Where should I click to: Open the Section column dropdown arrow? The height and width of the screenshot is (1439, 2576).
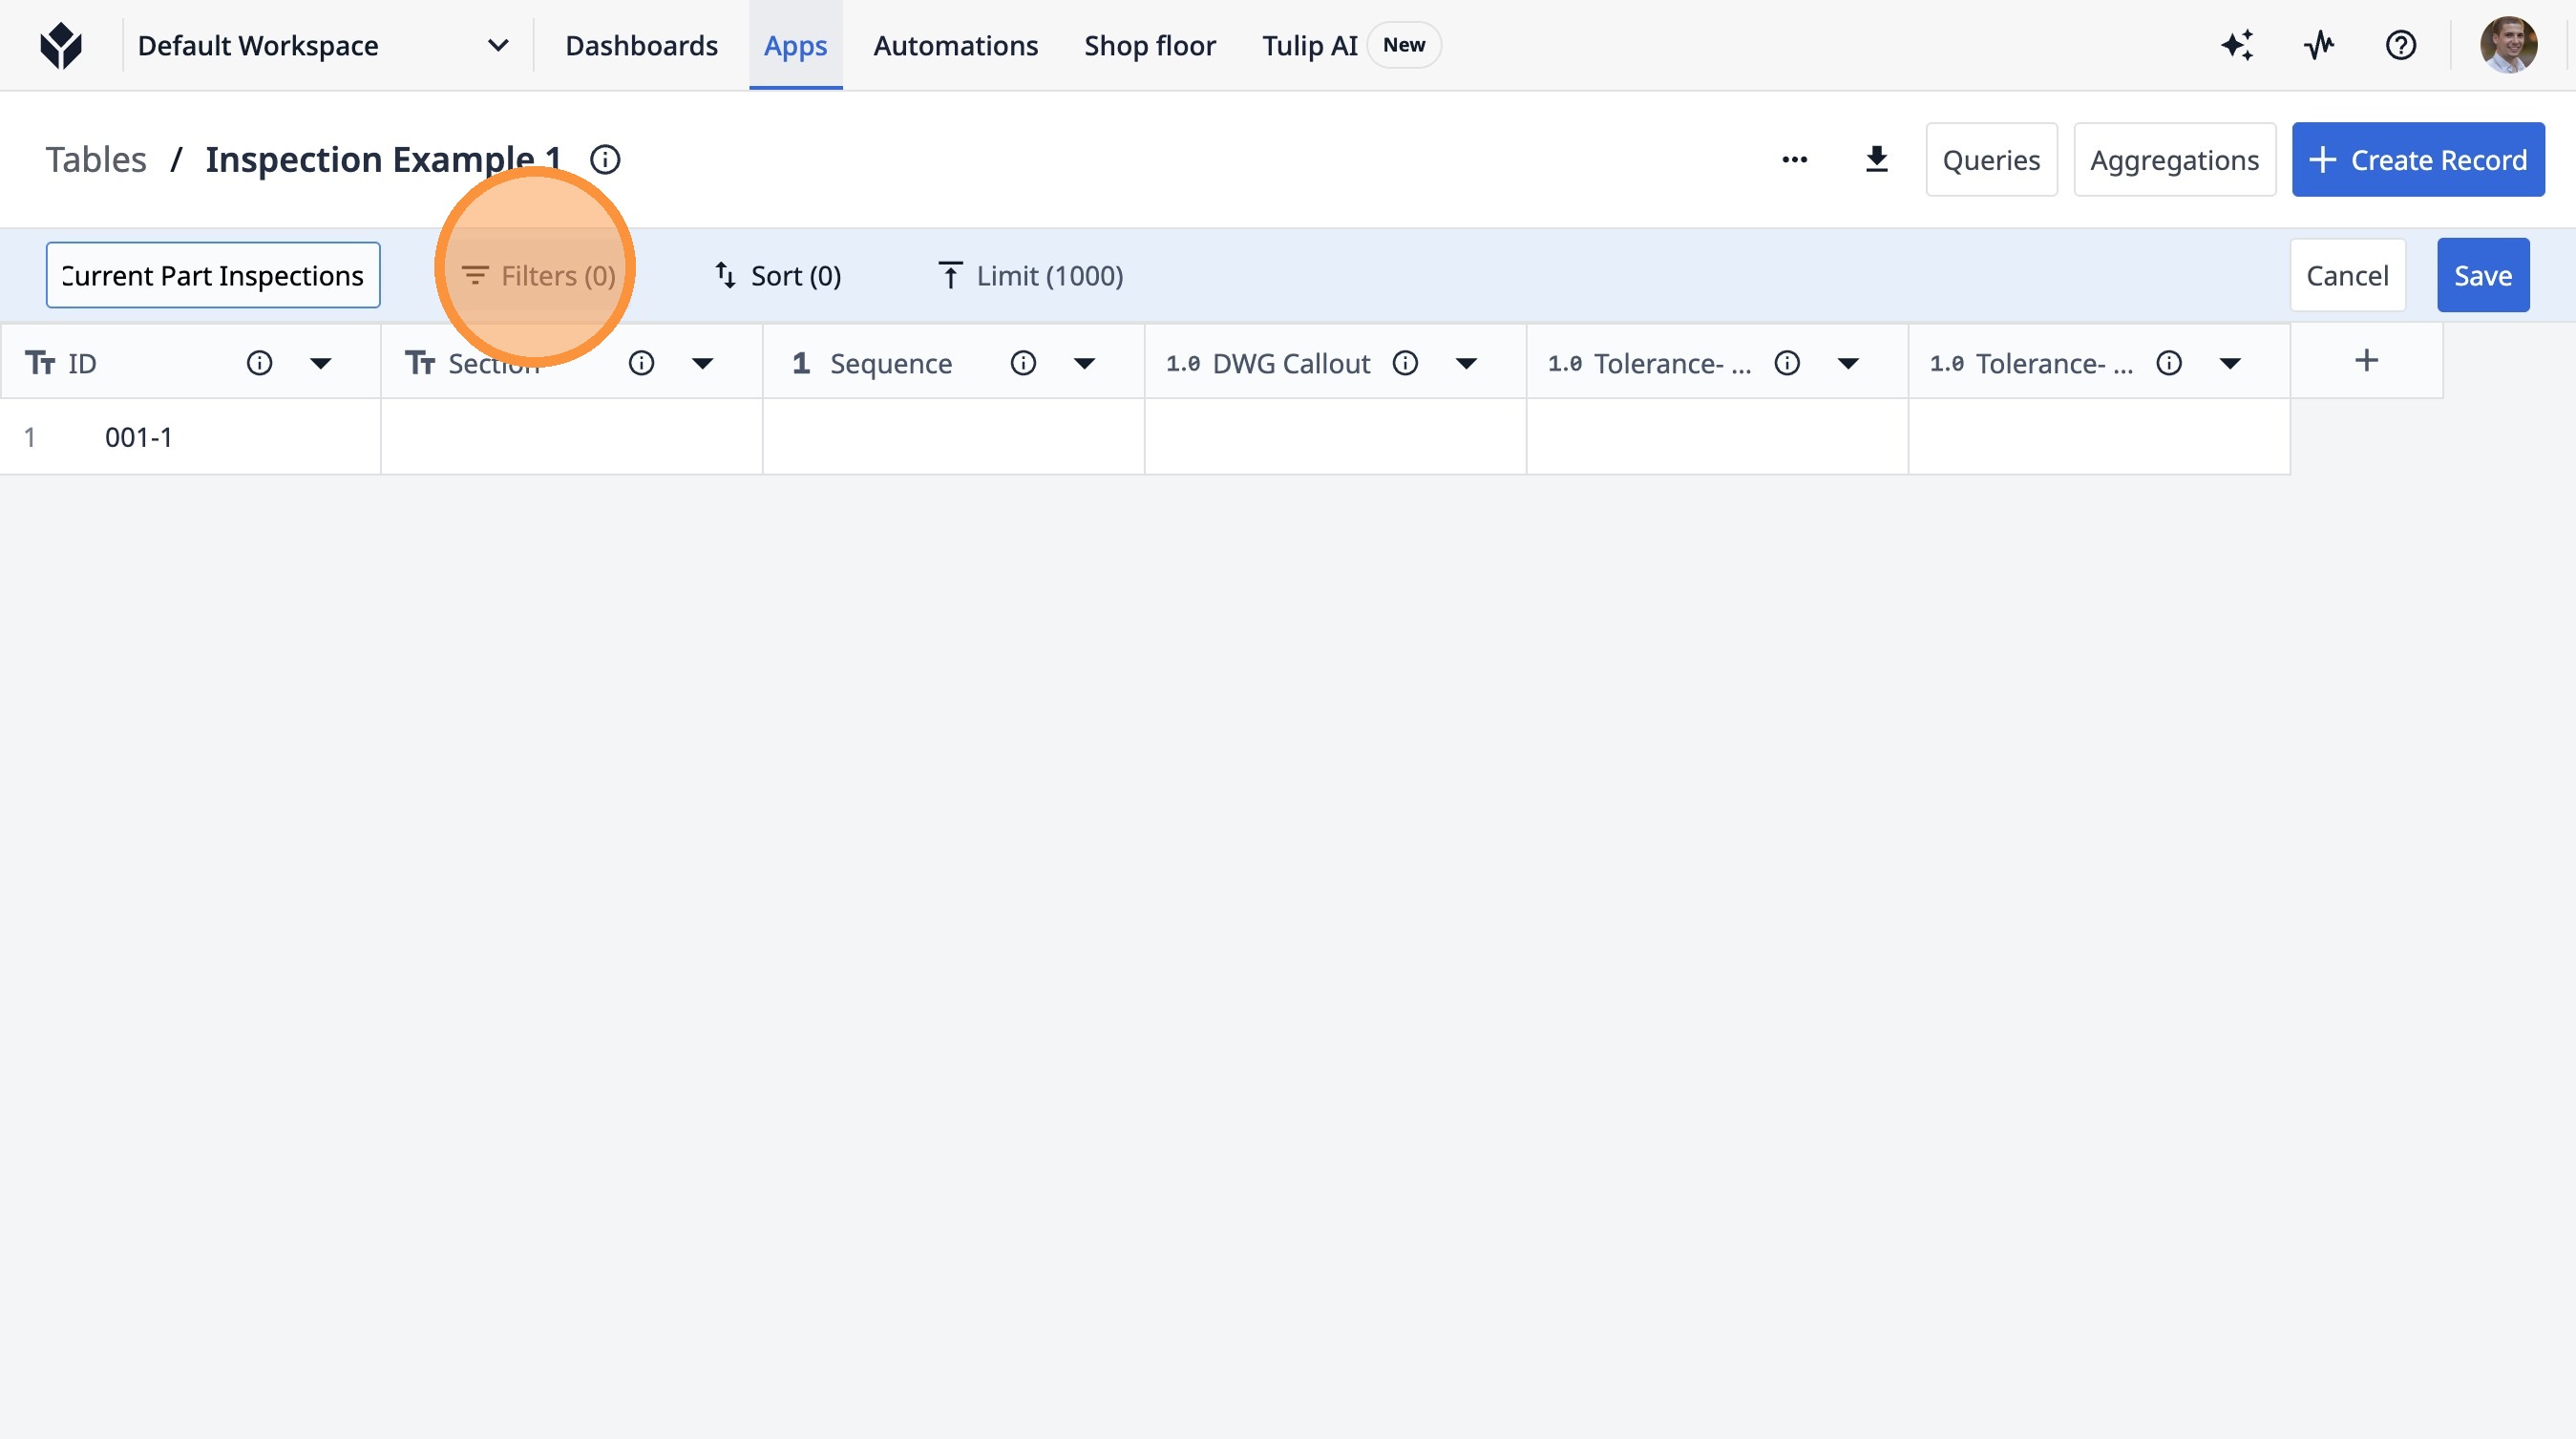click(702, 363)
